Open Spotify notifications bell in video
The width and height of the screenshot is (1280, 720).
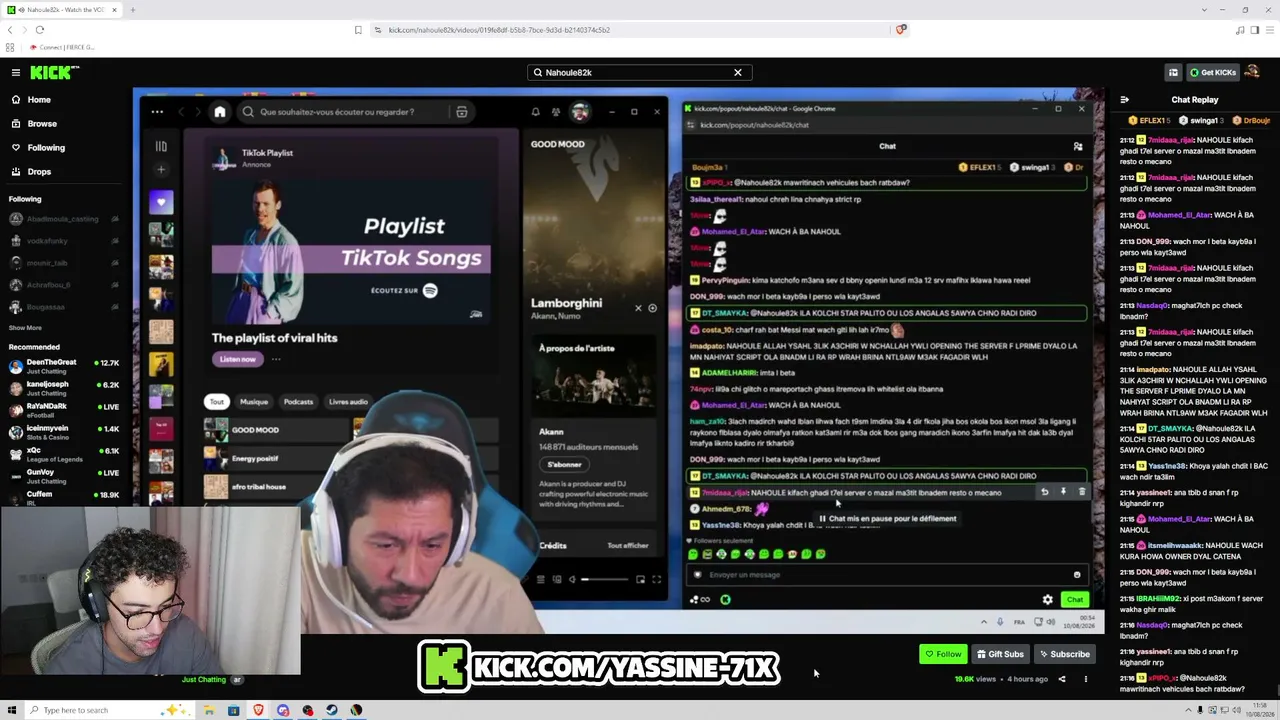(535, 112)
